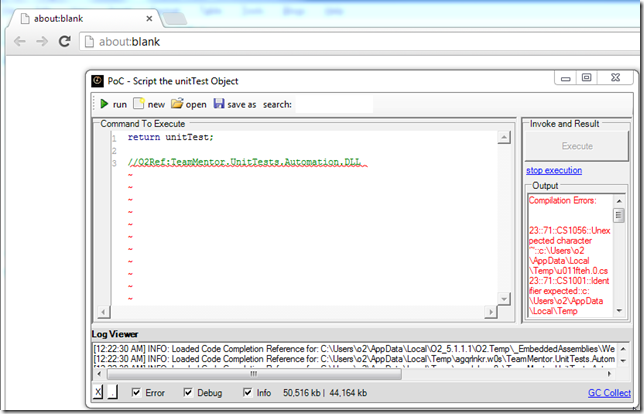Save script using save as disk icon
644x414 pixels.
219,104
